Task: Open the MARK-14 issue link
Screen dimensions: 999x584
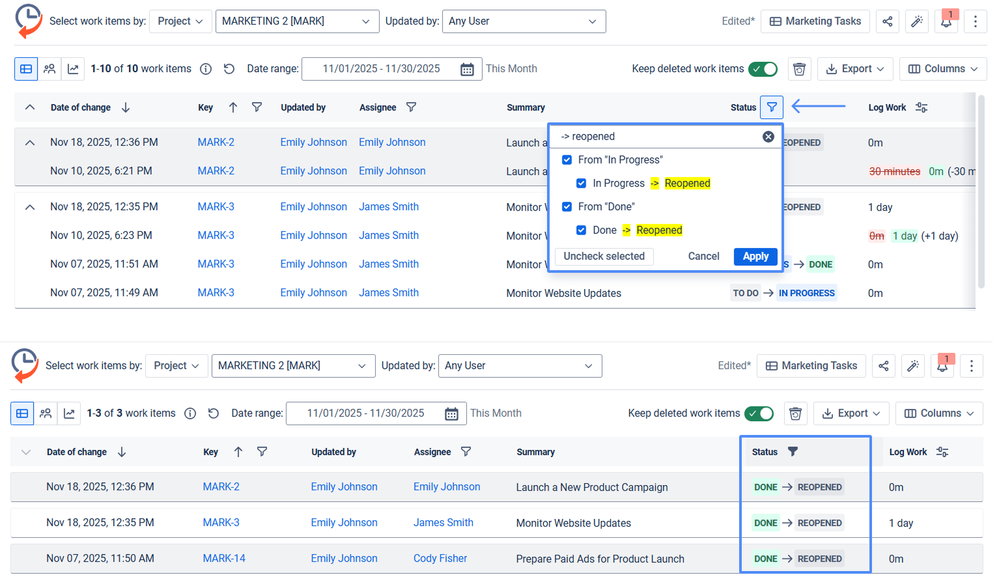Action: (x=224, y=559)
